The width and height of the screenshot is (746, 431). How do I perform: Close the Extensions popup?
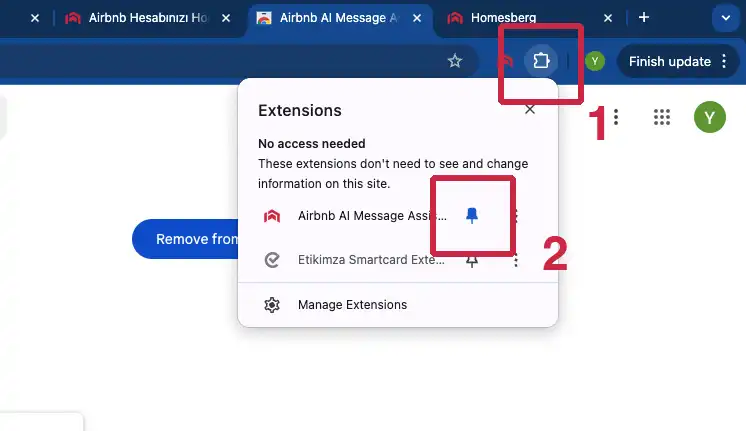tap(530, 110)
